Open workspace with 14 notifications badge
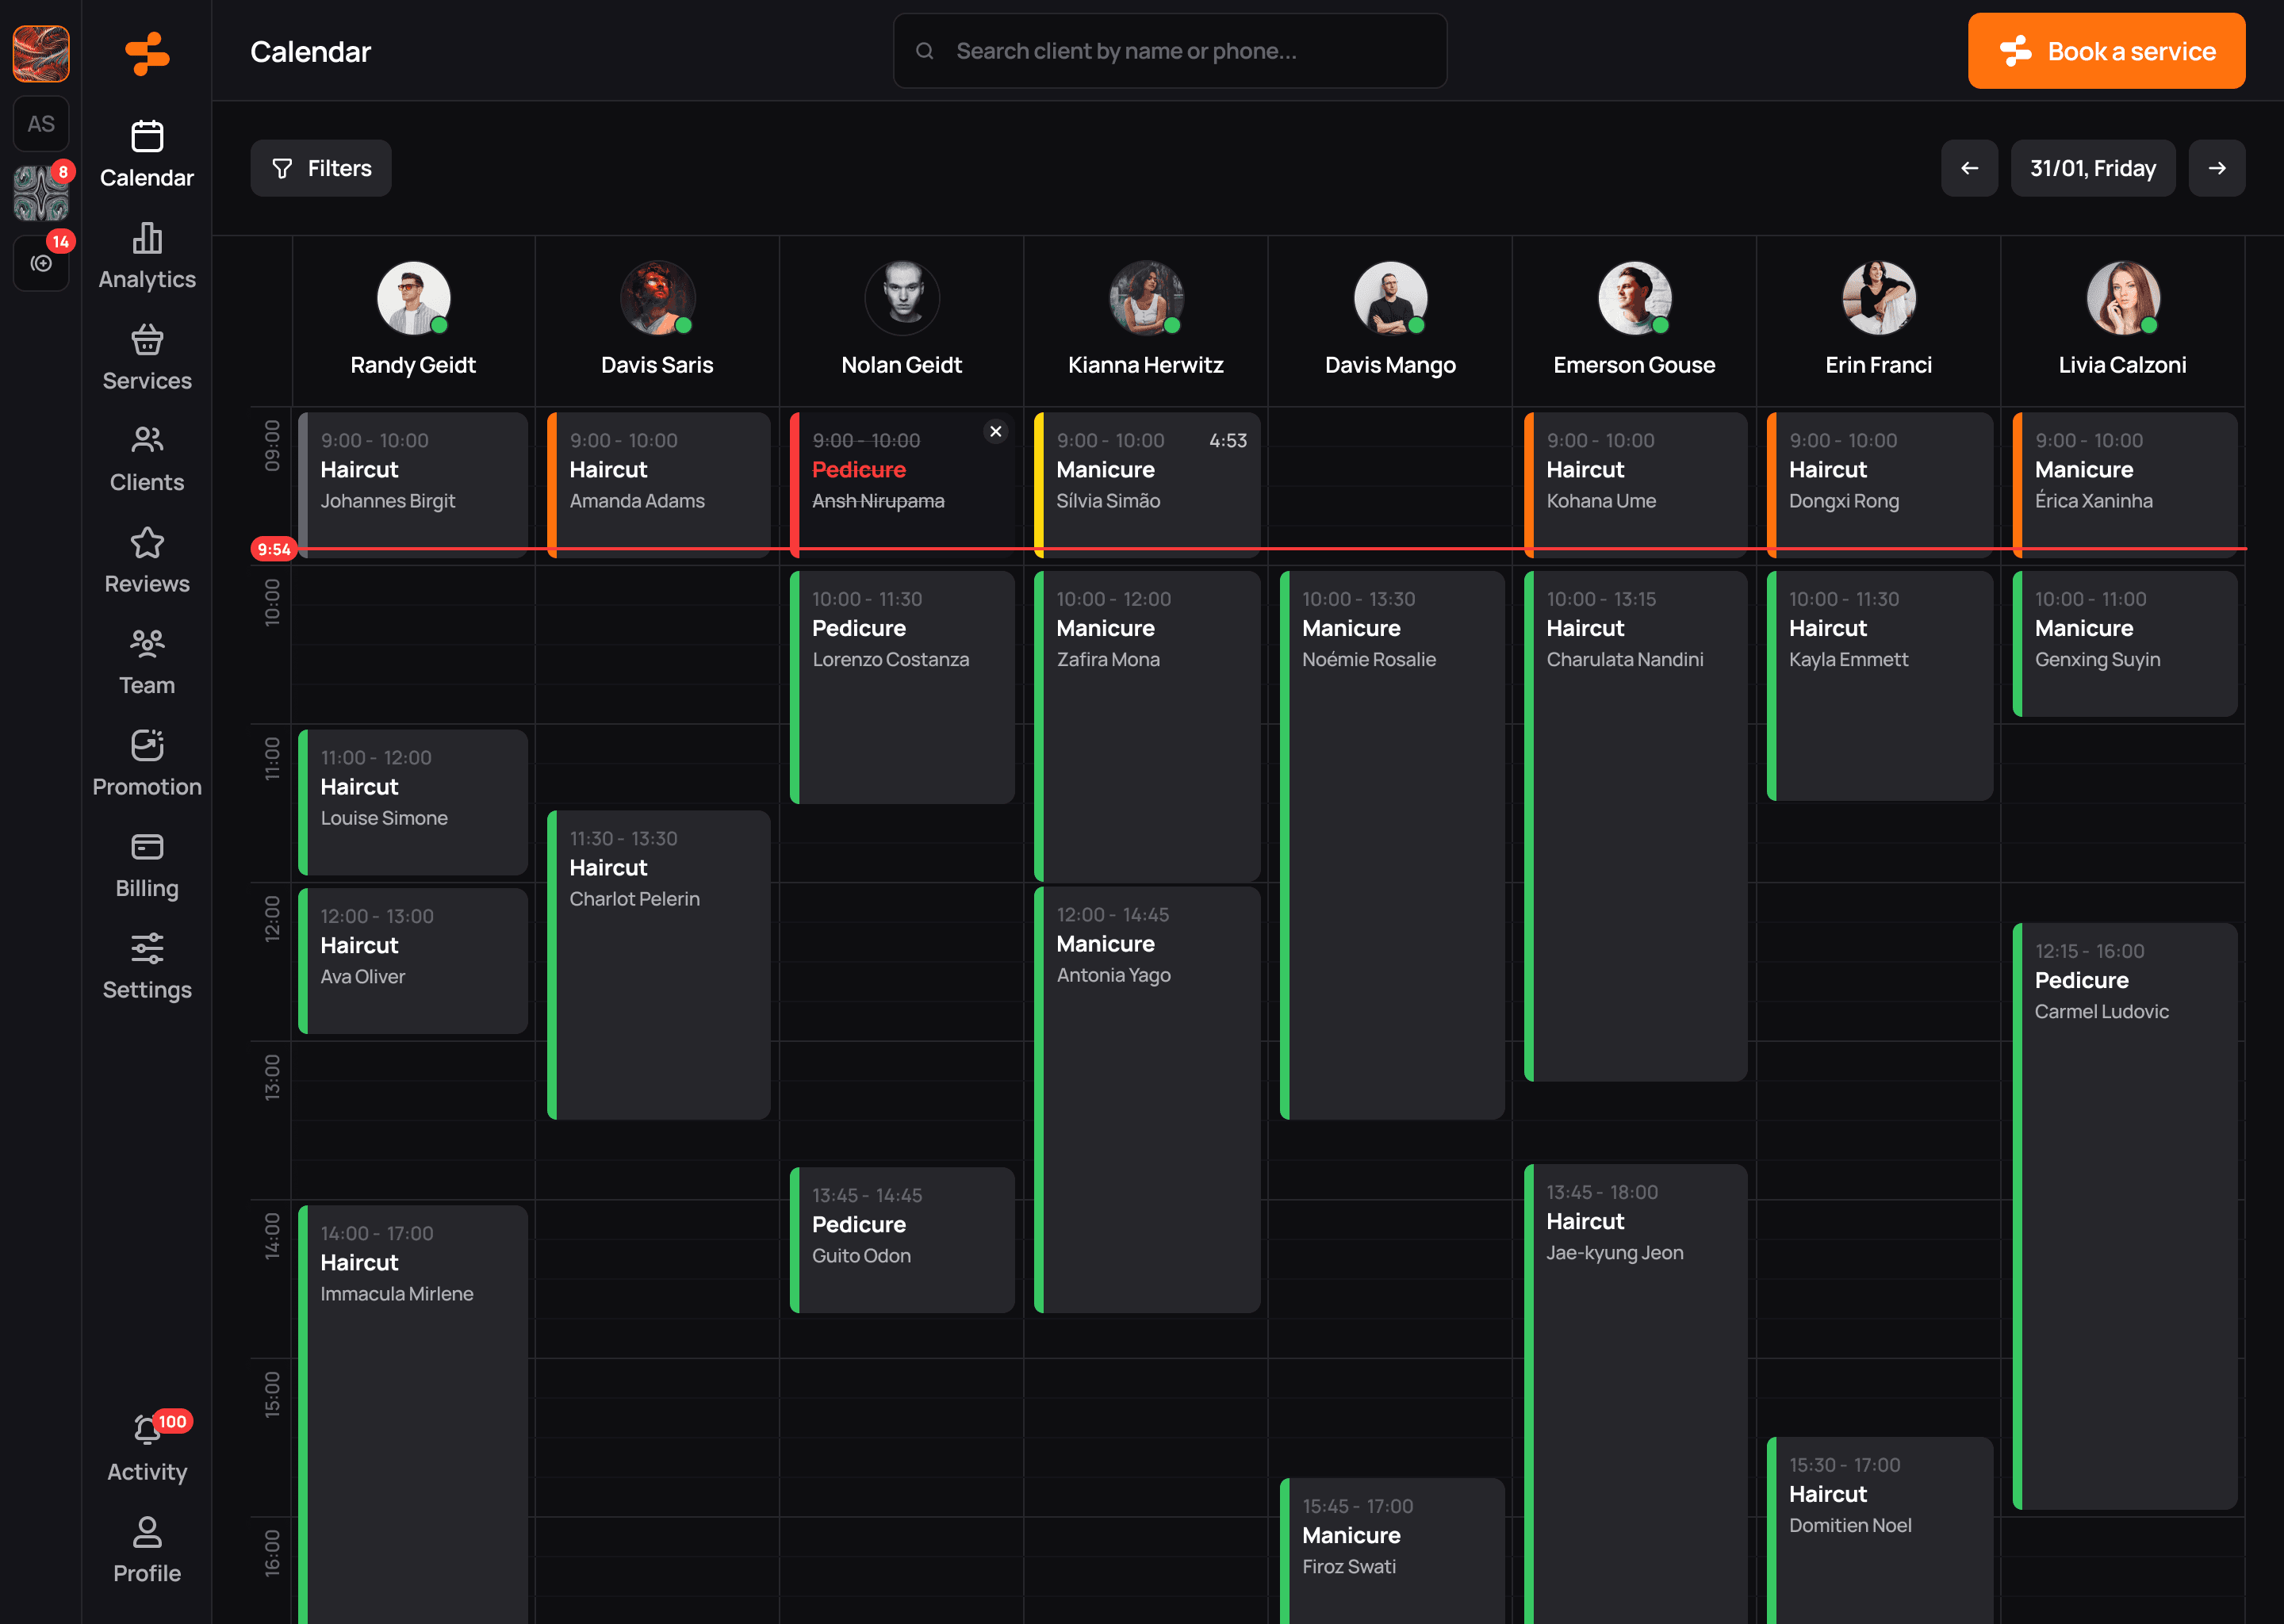The image size is (2284, 1624). [x=41, y=263]
